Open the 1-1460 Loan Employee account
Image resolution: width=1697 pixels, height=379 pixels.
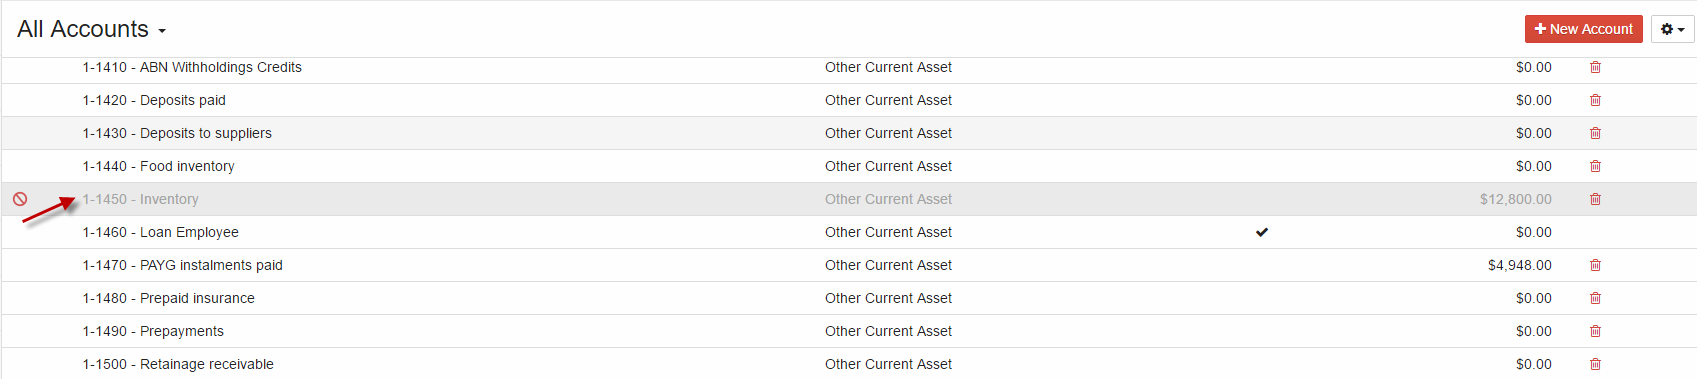point(160,232)
